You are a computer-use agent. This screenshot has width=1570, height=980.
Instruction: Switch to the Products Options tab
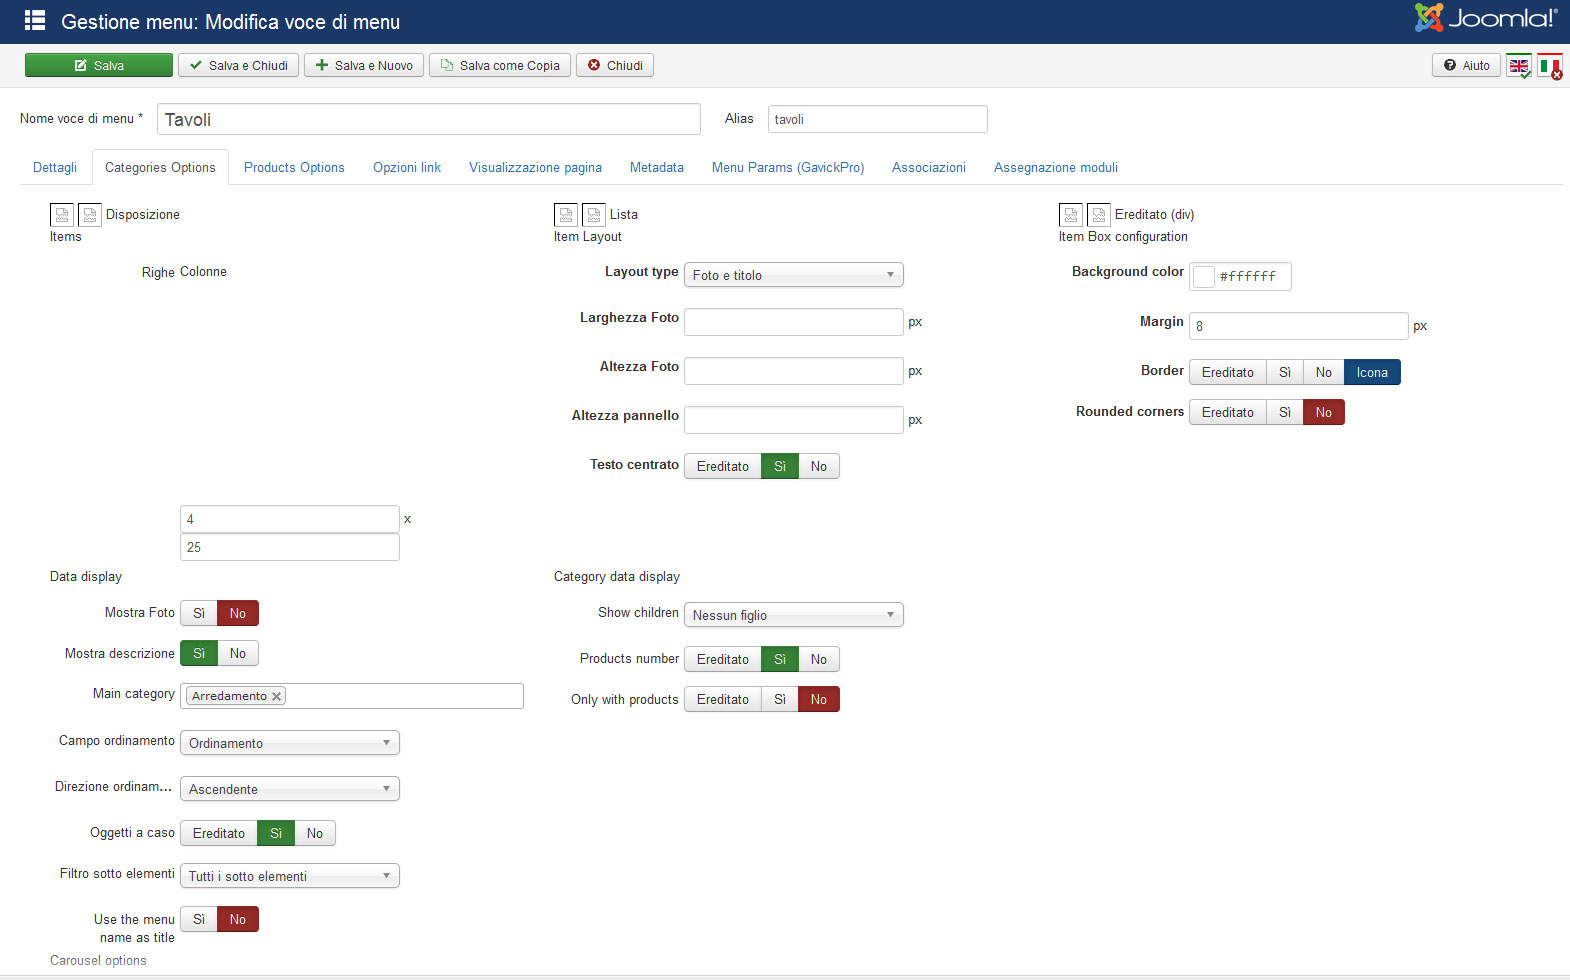[294, 167]
